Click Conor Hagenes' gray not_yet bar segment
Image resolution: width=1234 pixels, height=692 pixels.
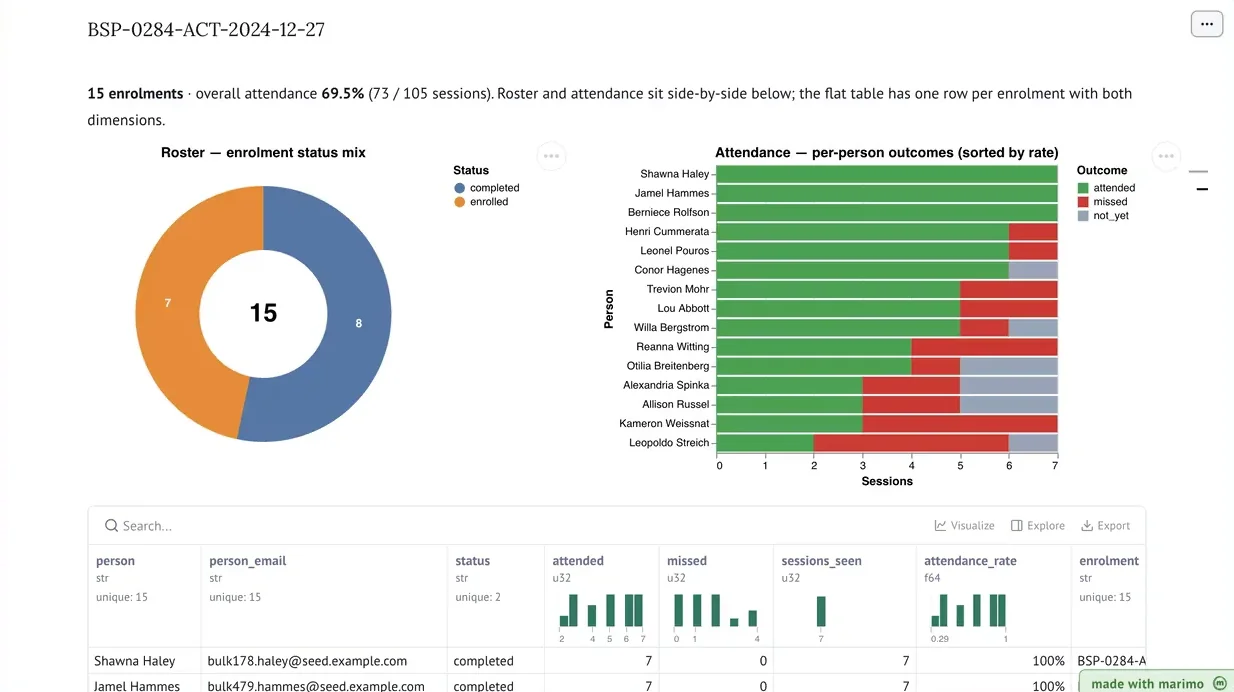tap(1033, 270)
